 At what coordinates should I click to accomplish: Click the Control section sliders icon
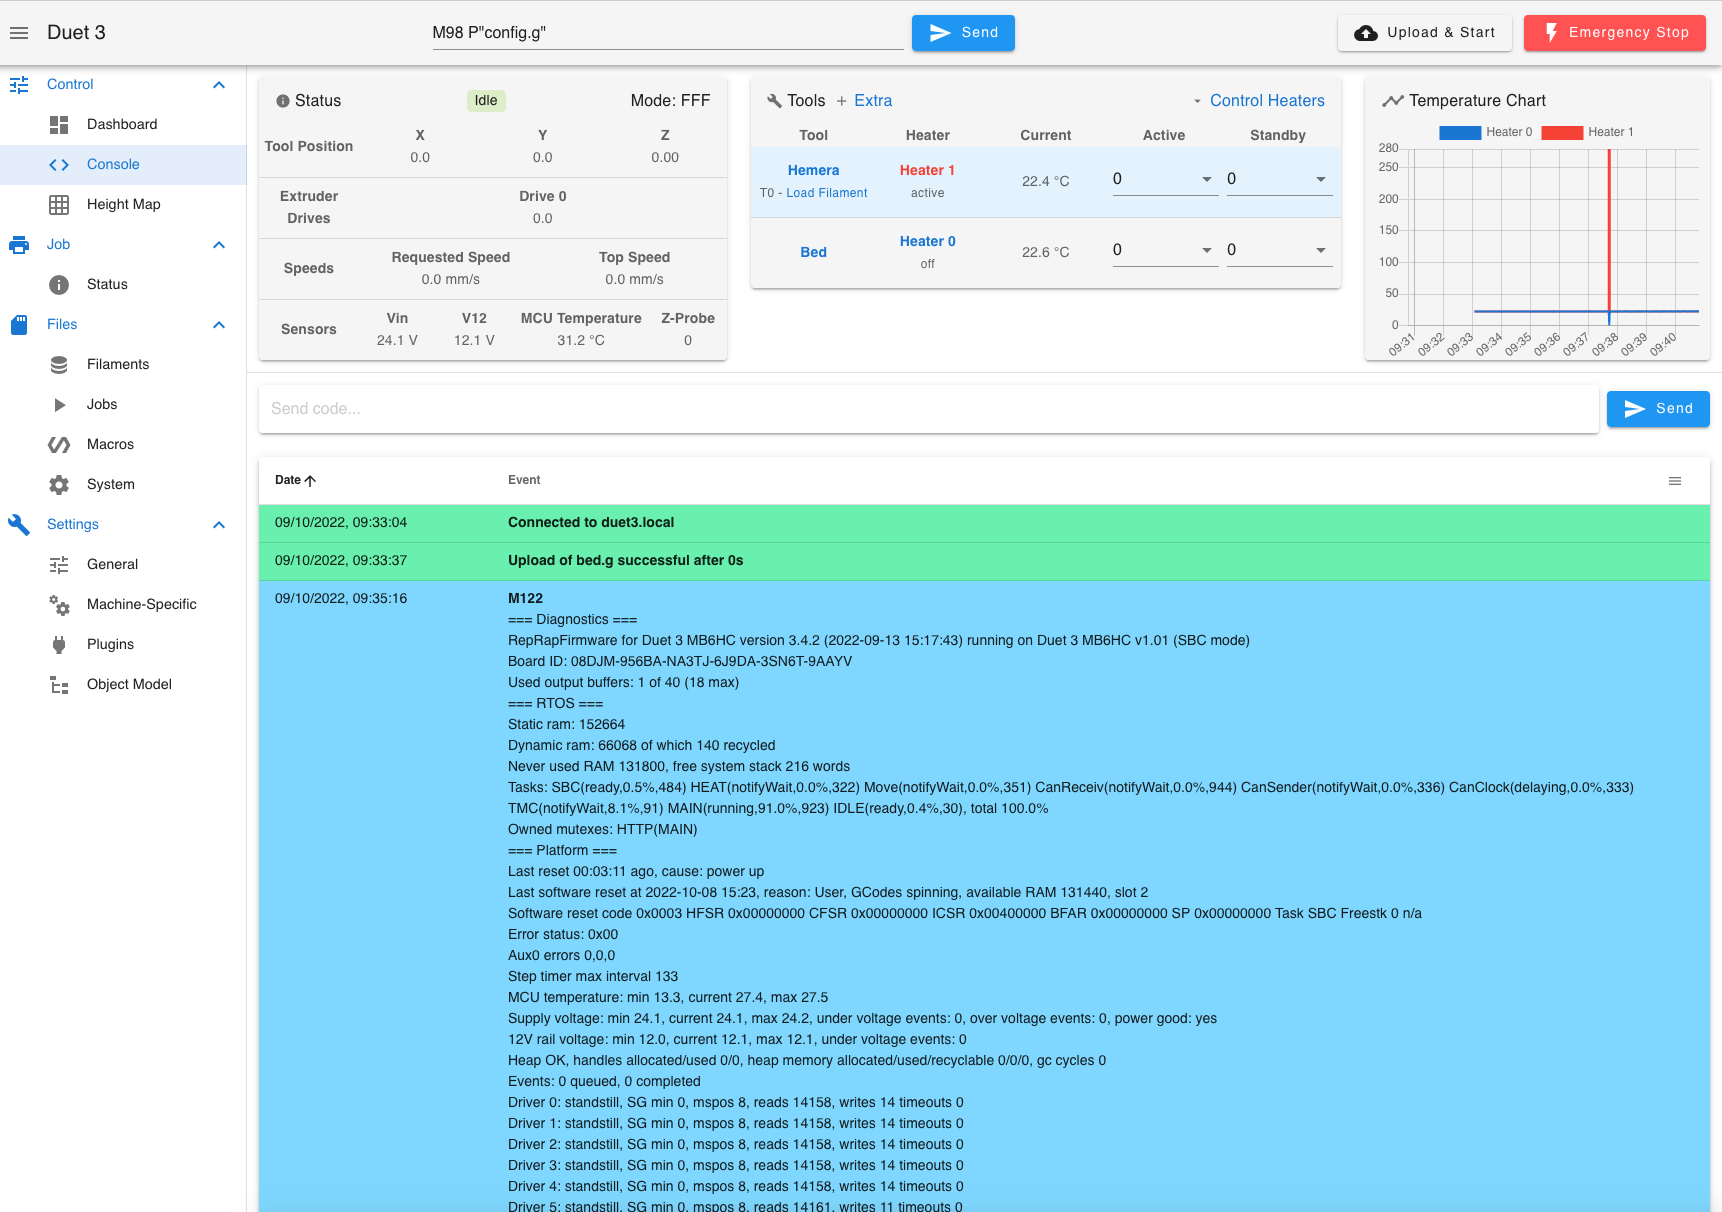(x=19, y=85)
